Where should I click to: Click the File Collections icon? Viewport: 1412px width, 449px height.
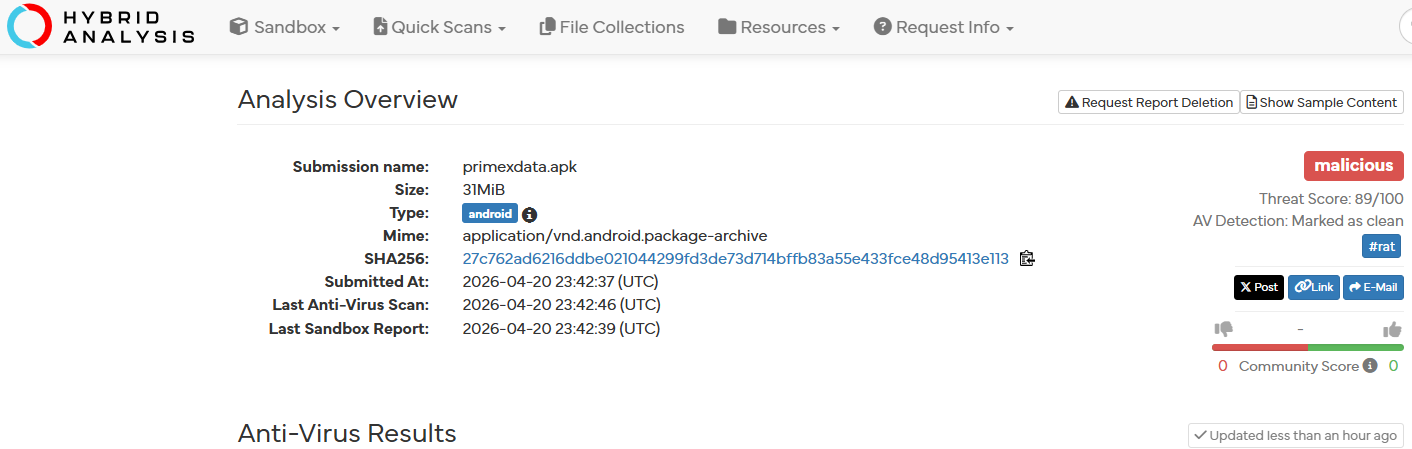[x=547, y=27]
